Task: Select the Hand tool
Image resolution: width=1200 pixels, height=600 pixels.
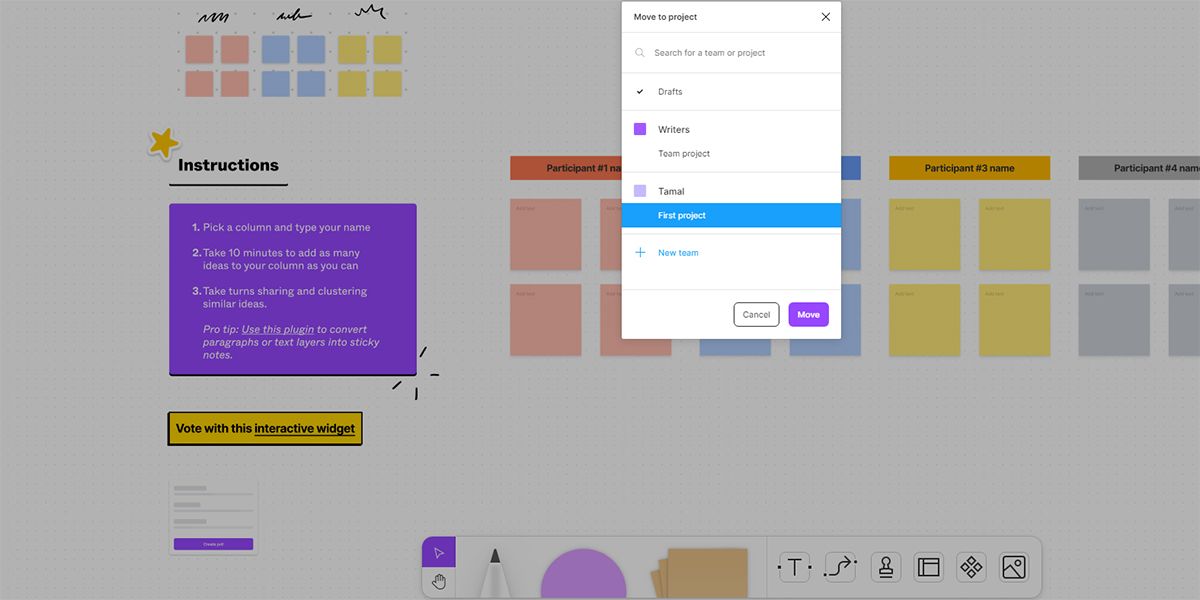Action: (x=439, y=582)
